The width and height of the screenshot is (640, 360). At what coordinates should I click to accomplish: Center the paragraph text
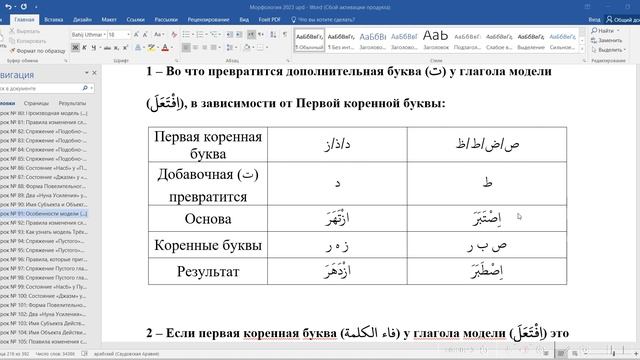point(196,48)
